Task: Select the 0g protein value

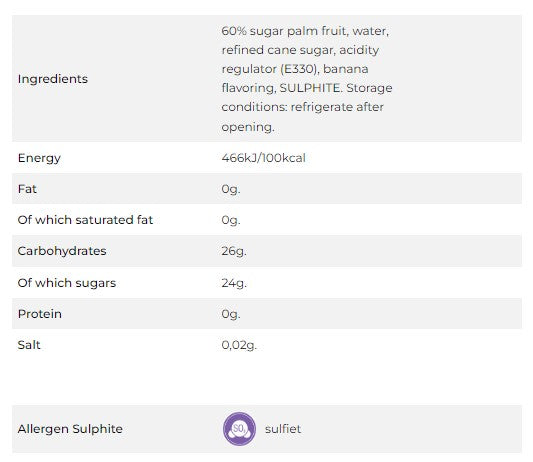Action: (231, 314)
